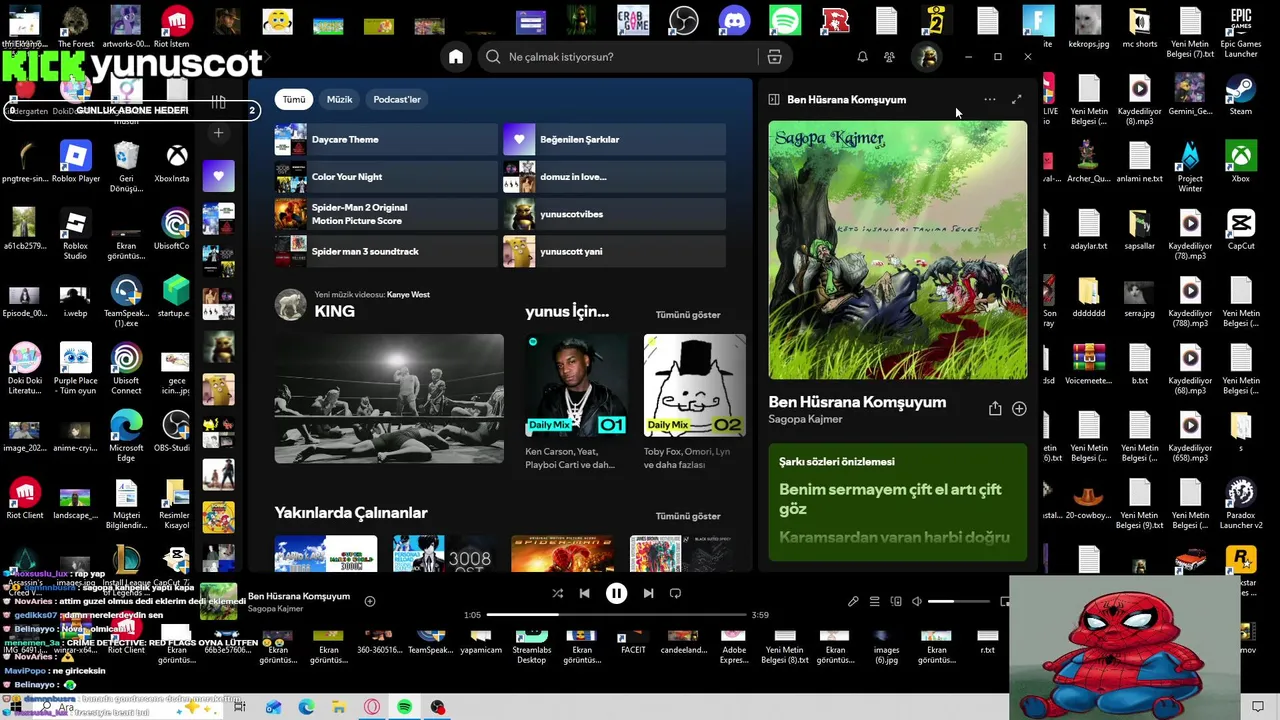
Task: Share the song Ben Hüsrana Komşuyum
Action: tap(994, 408)
